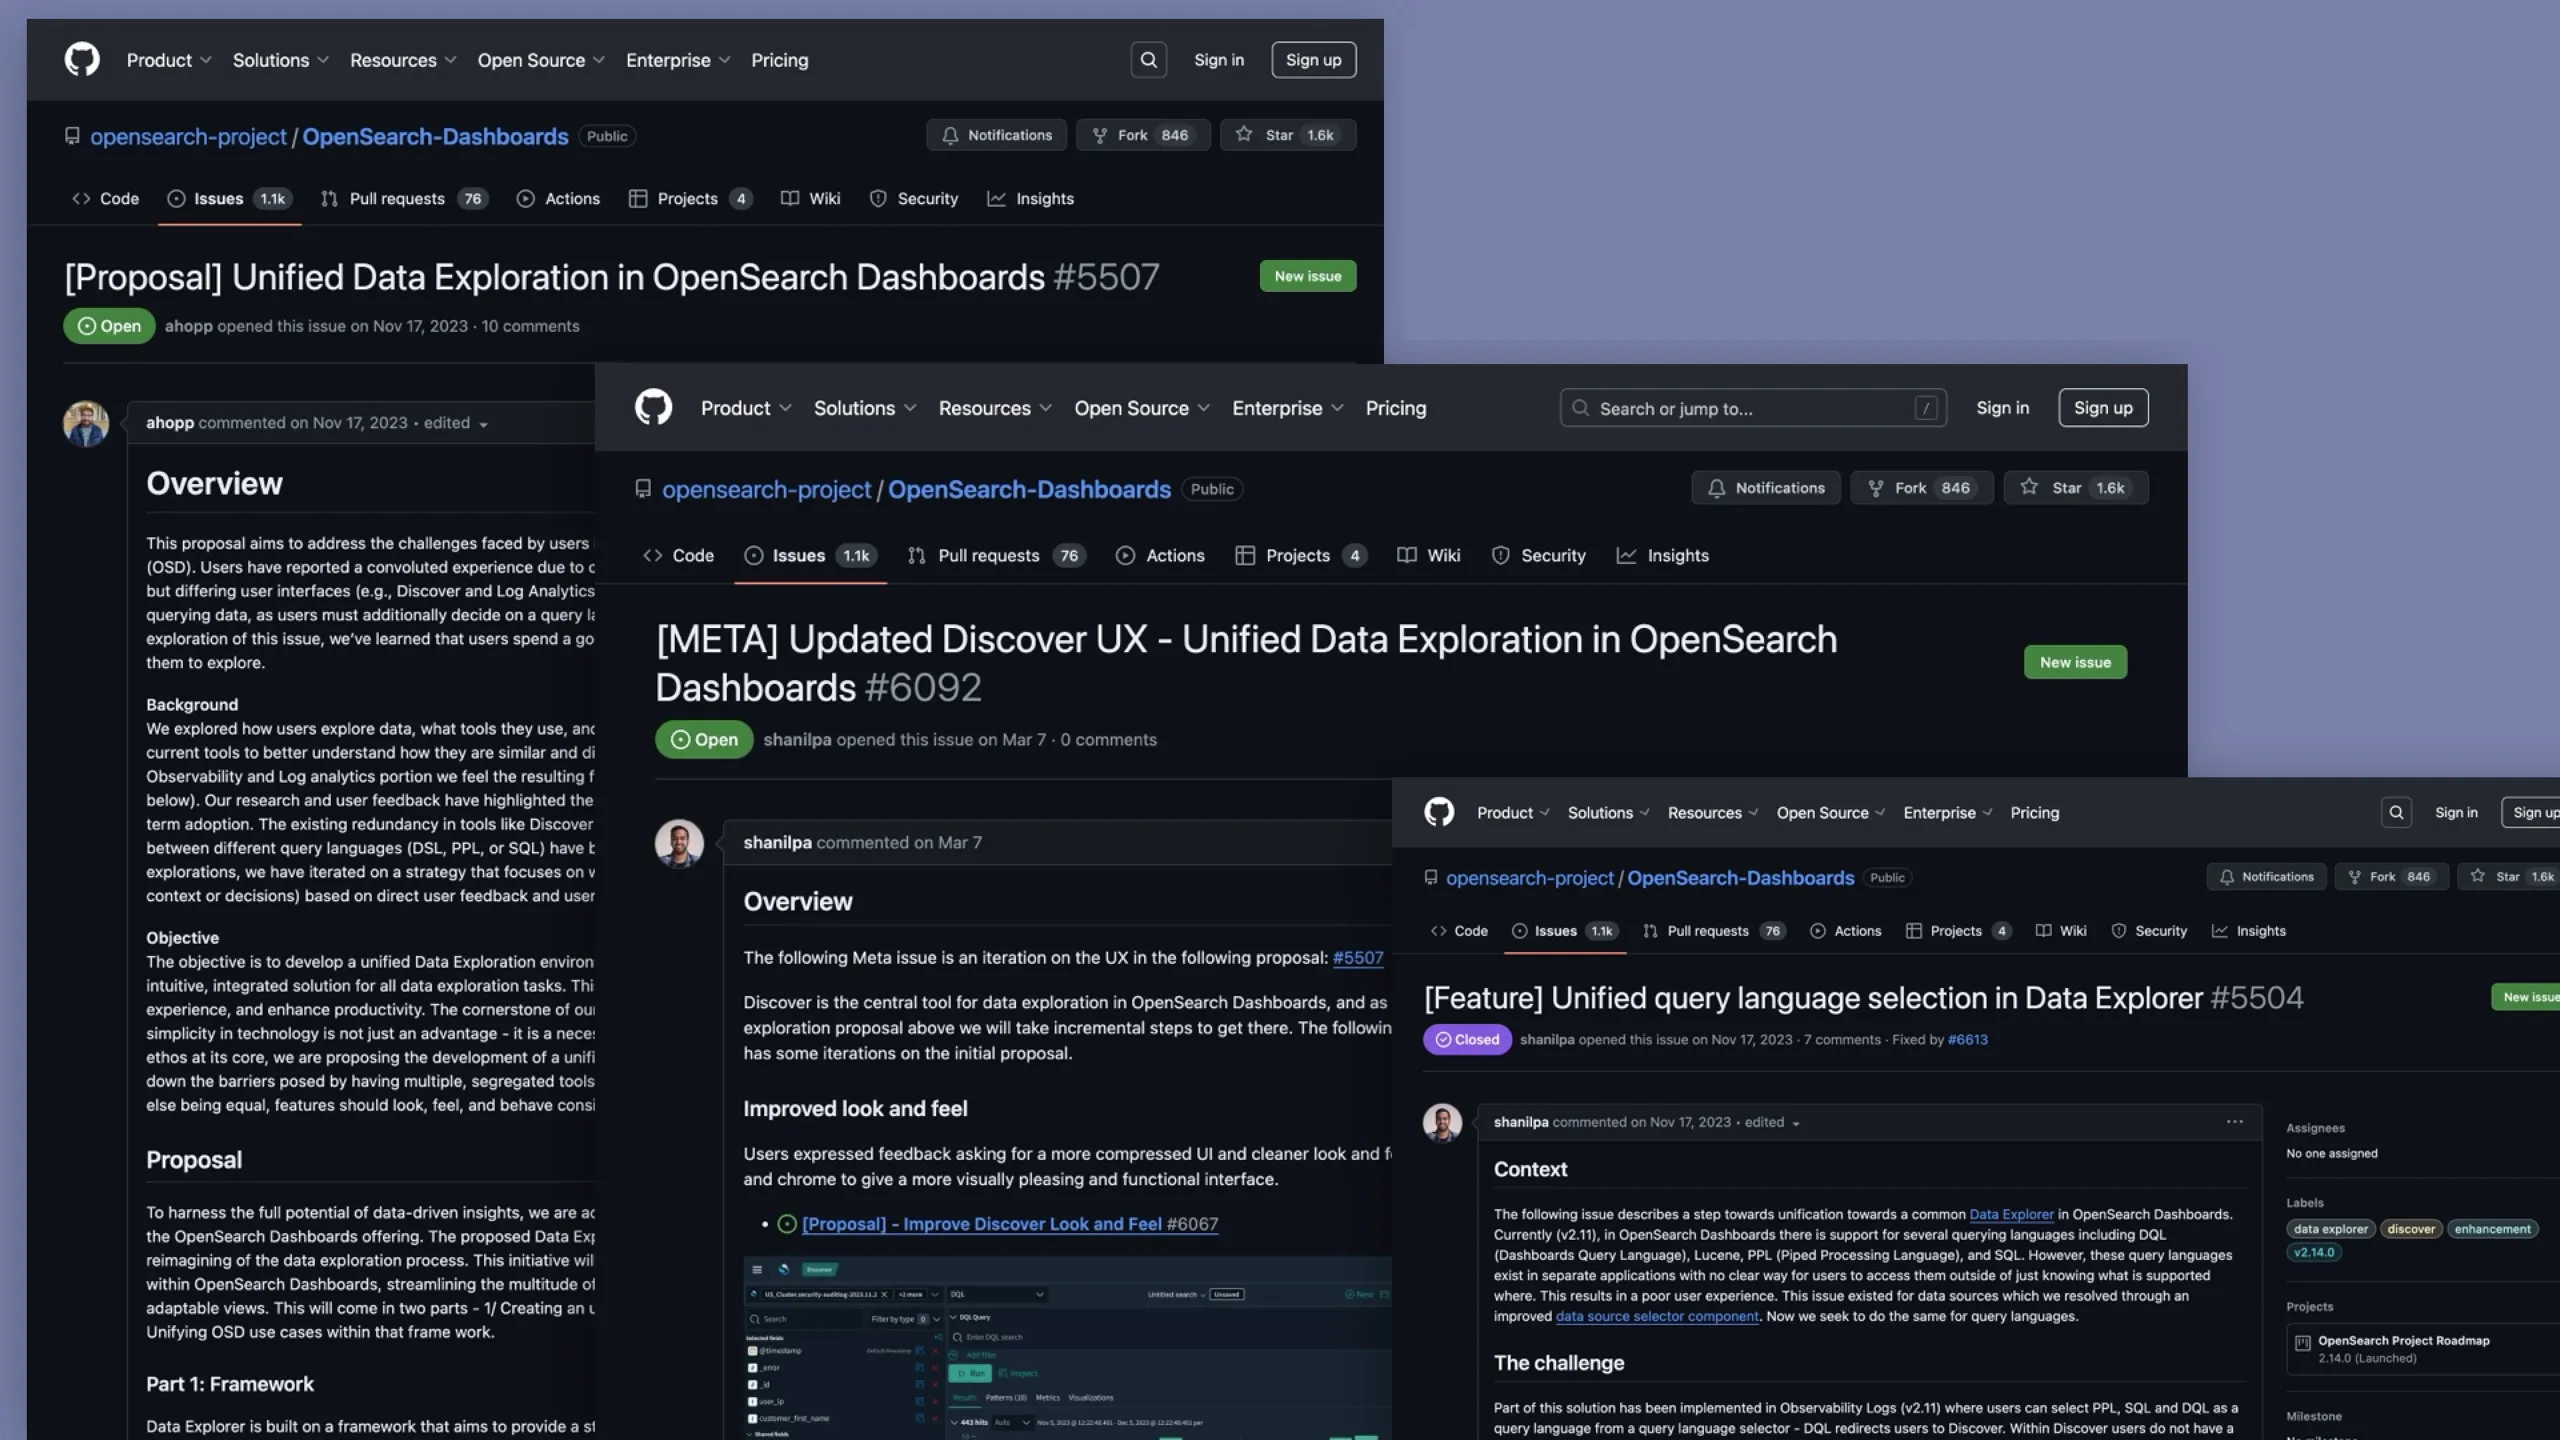Screen dimensions: 2560x1440
Task: Click GitHub logo in top-left issue #5507 window
Action: (82, 60)
